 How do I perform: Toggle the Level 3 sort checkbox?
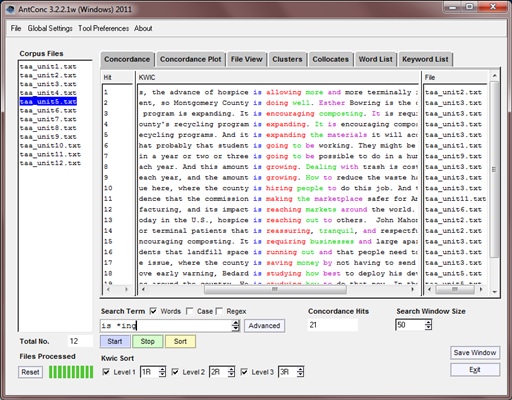tap(244, 372)
